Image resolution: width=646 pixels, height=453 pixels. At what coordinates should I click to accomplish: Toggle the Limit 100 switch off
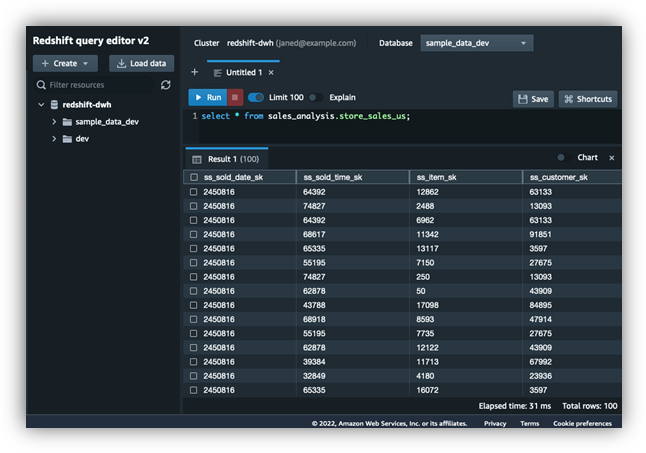pos(256,98)
